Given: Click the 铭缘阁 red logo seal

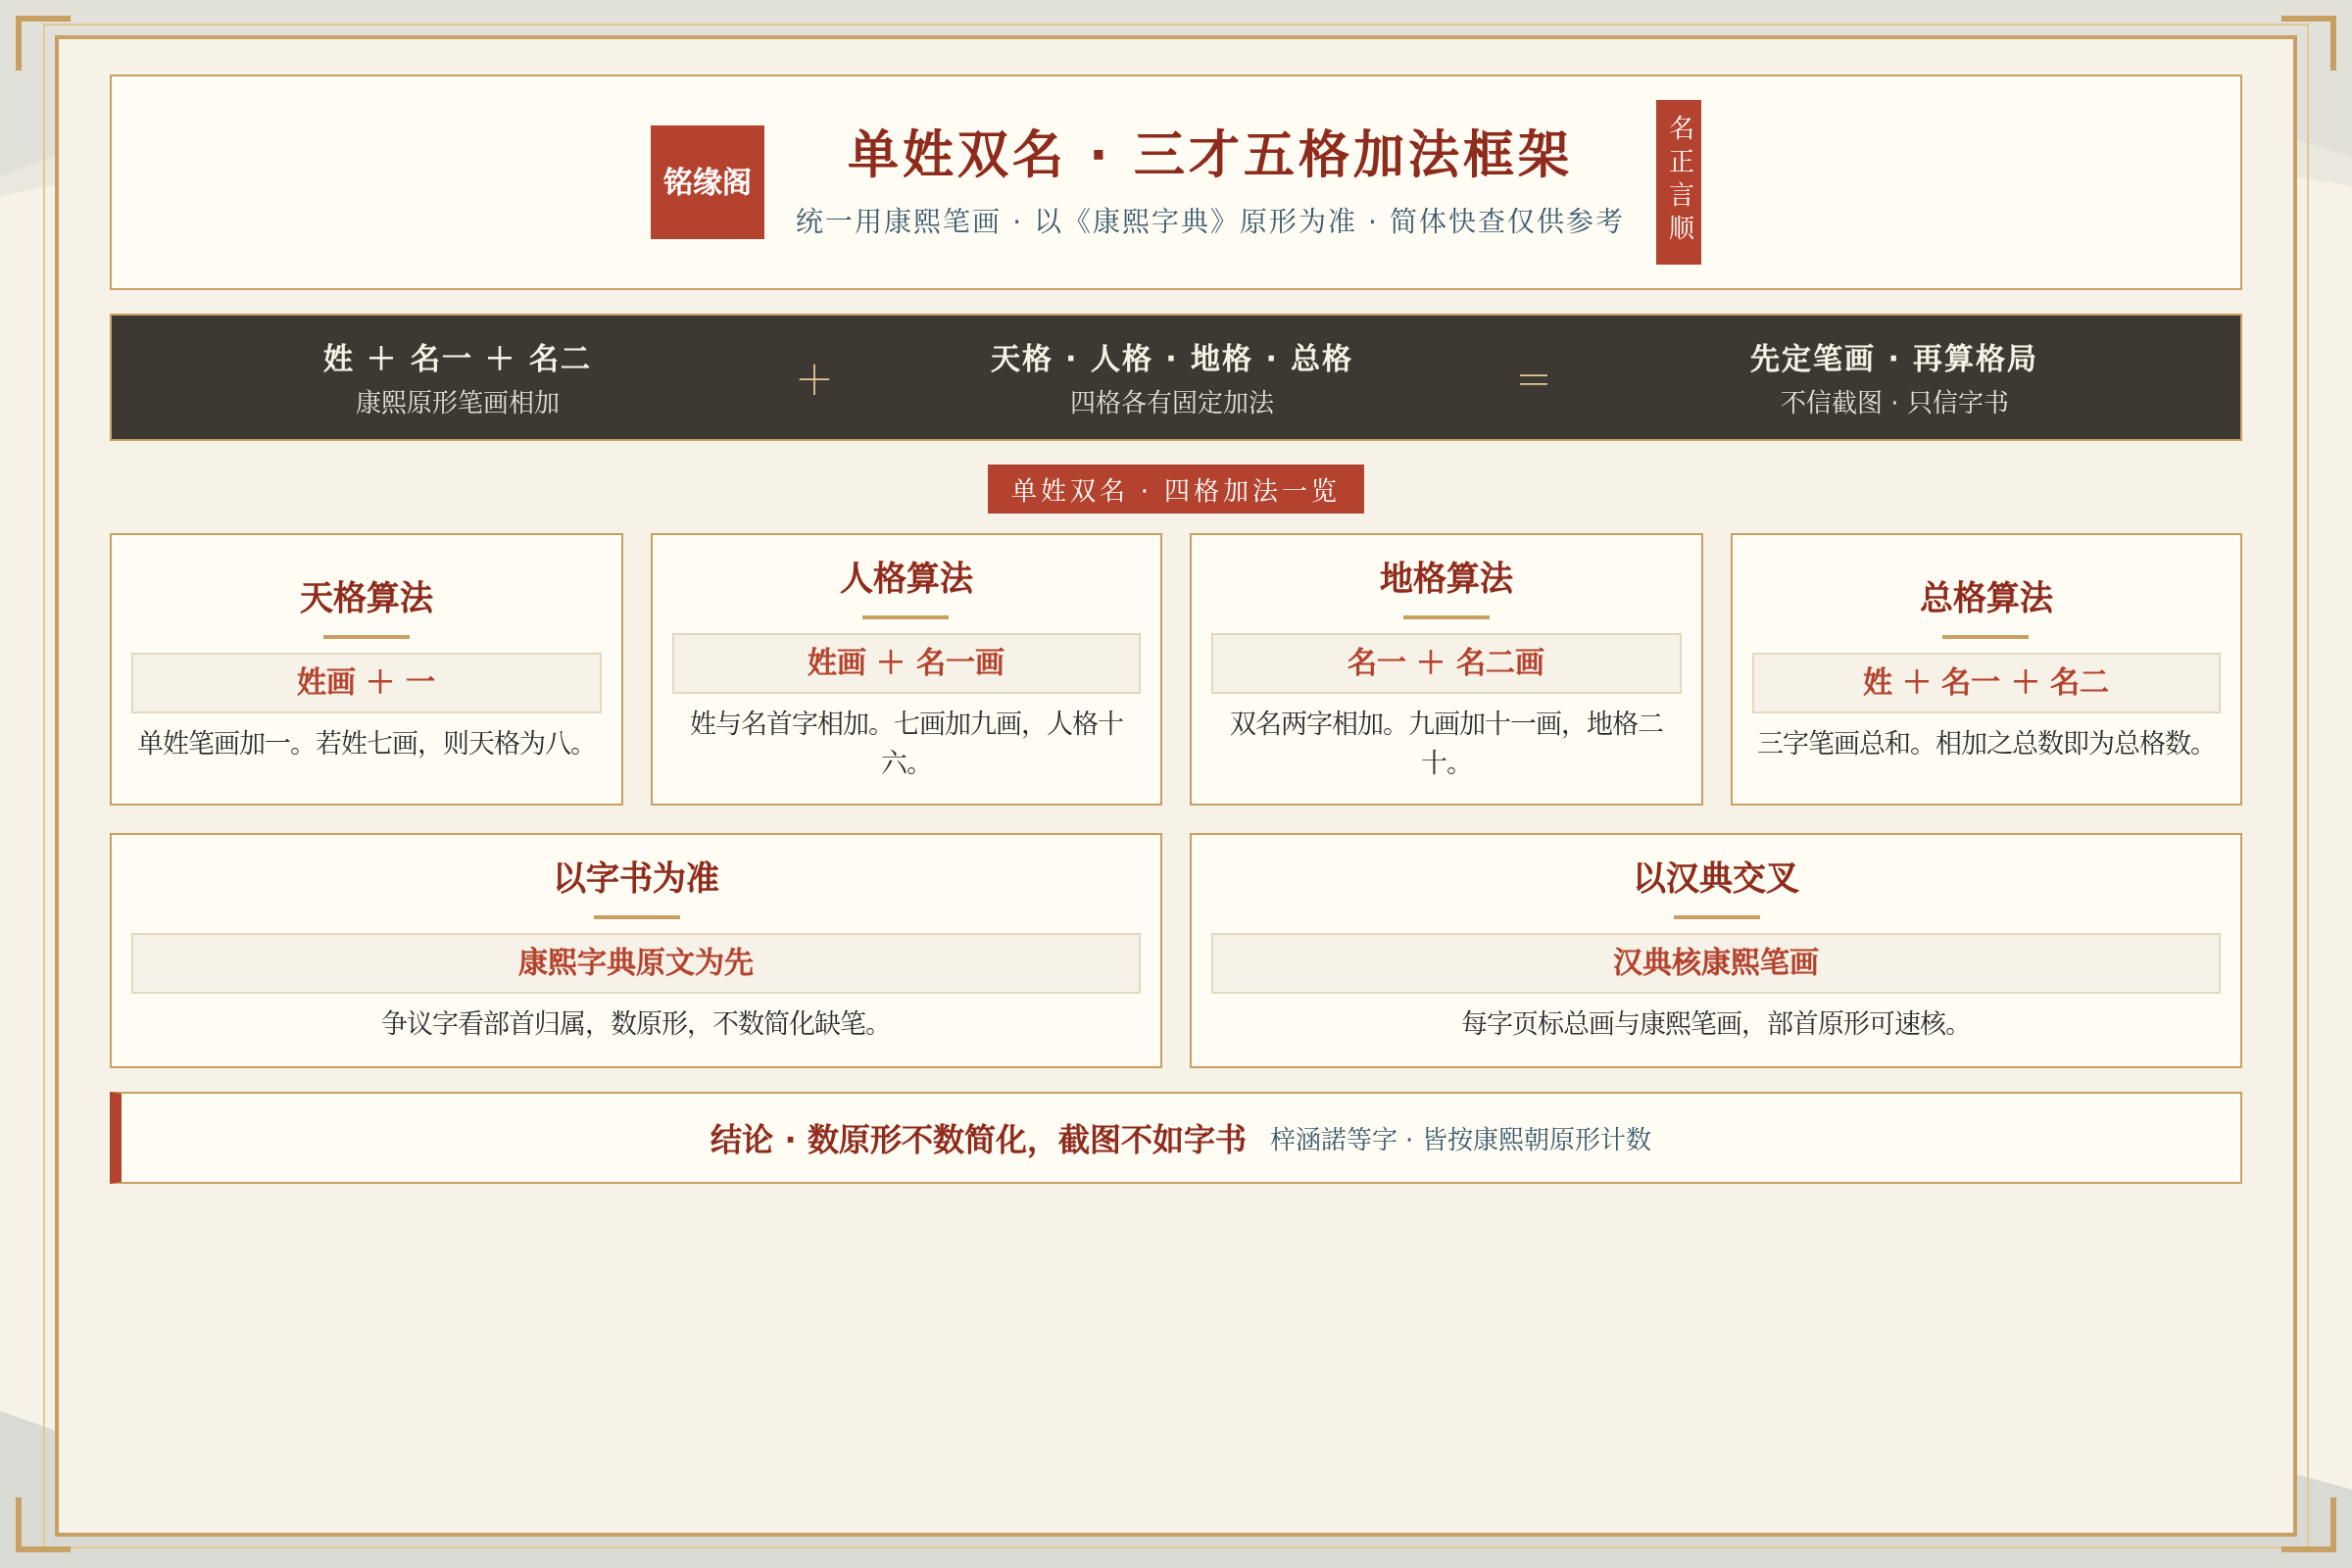Looking at the screenshot, I should (x=707, y=182).
